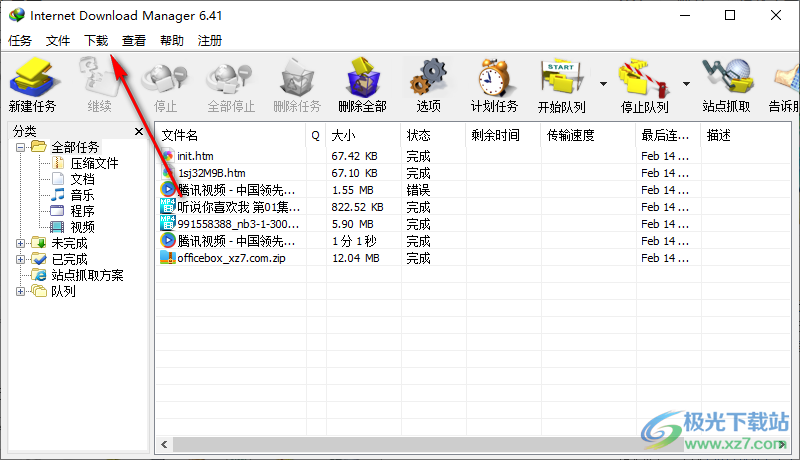
Task: Click 开始队列 start queue icon
Action: (x=562, y=78)
